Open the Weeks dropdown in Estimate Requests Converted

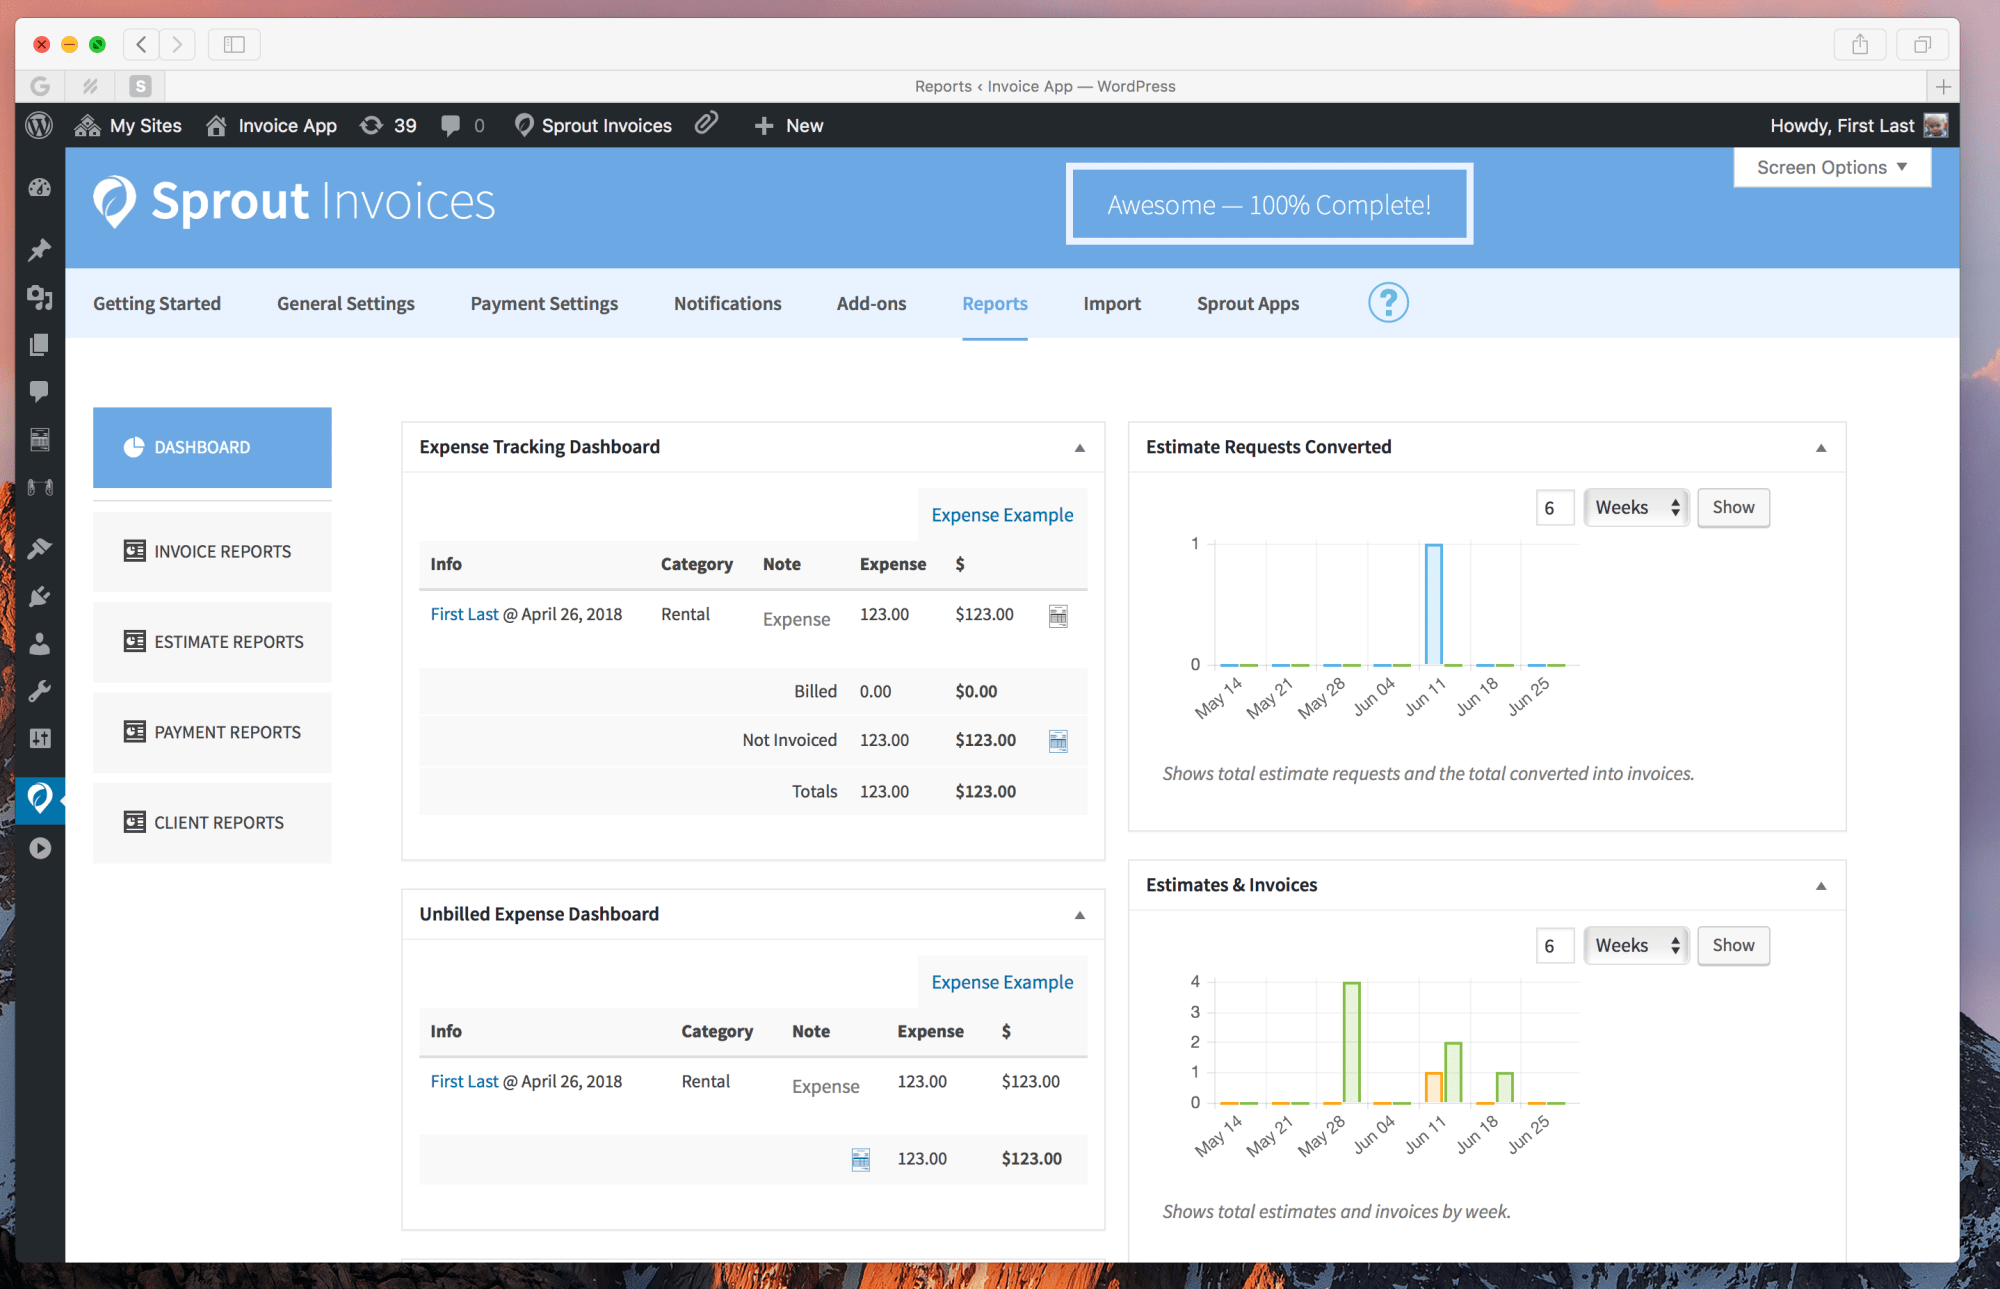tap(1636, 507)
